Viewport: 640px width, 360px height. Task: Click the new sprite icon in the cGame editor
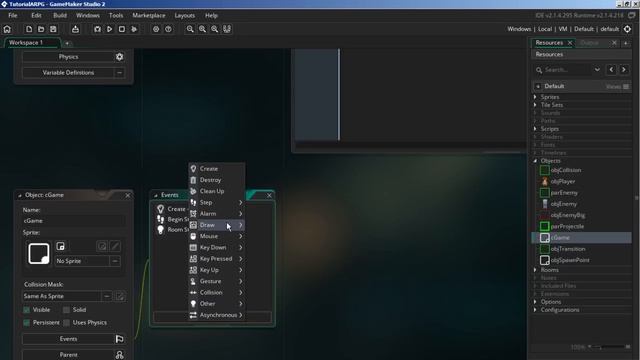tap(60, 246)
